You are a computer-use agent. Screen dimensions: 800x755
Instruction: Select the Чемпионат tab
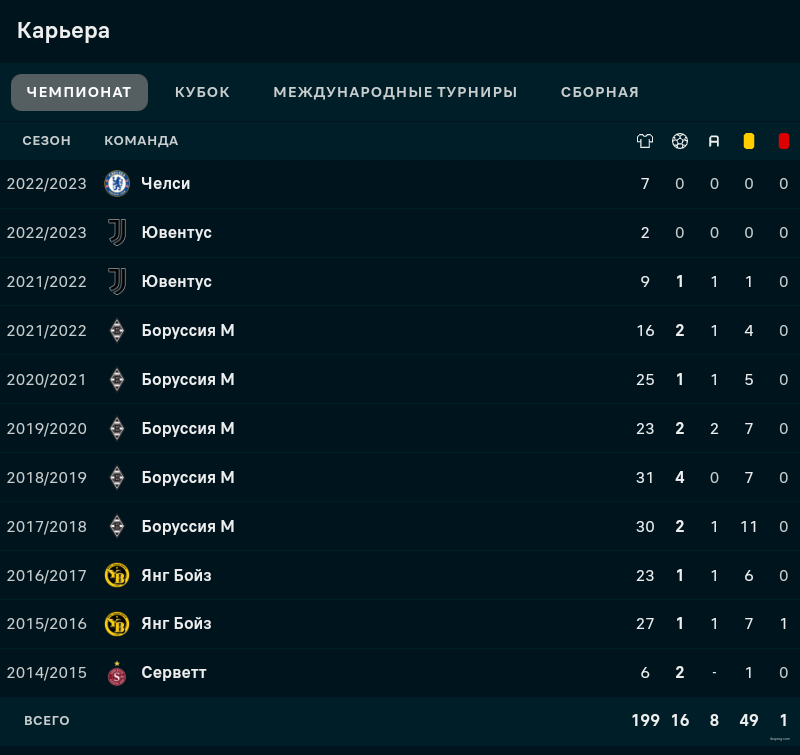[x=79, y=92]
